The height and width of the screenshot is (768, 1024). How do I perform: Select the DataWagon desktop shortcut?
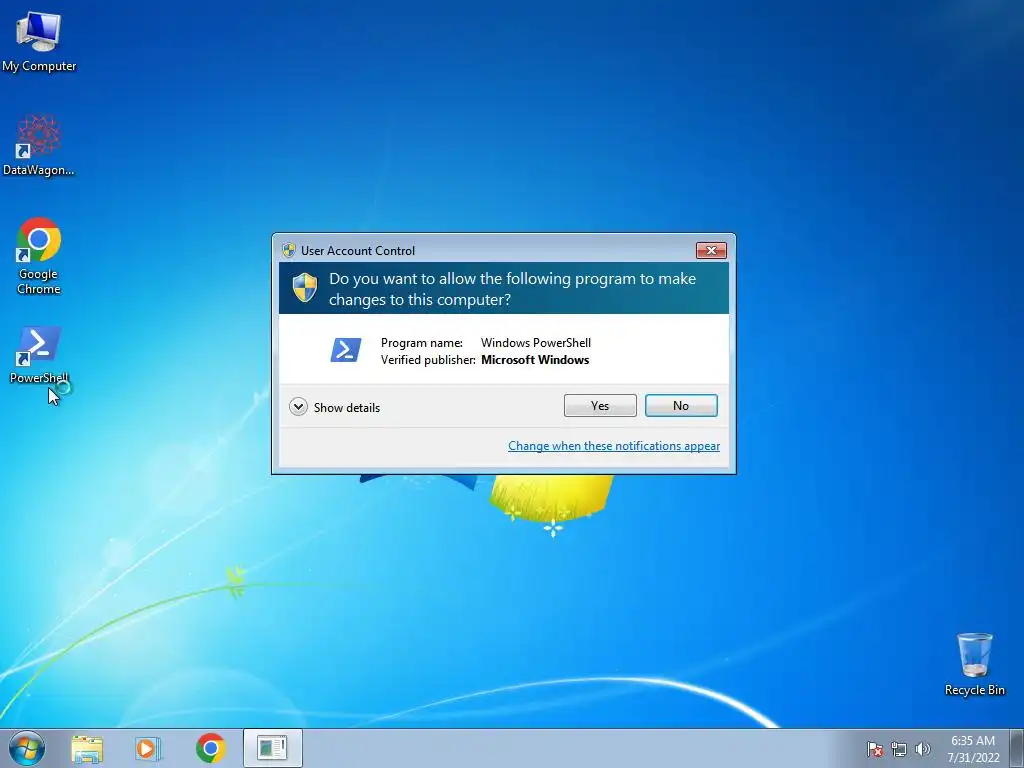pyautogui.click(x=39, y=145)
